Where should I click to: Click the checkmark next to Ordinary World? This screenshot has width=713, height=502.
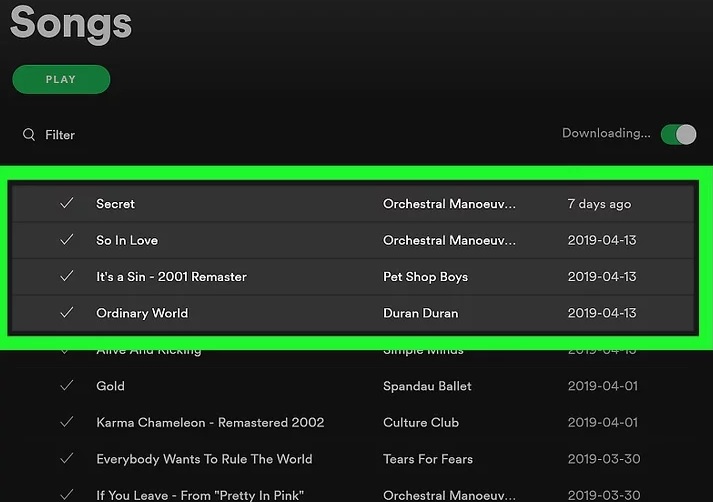click(67, 312)
